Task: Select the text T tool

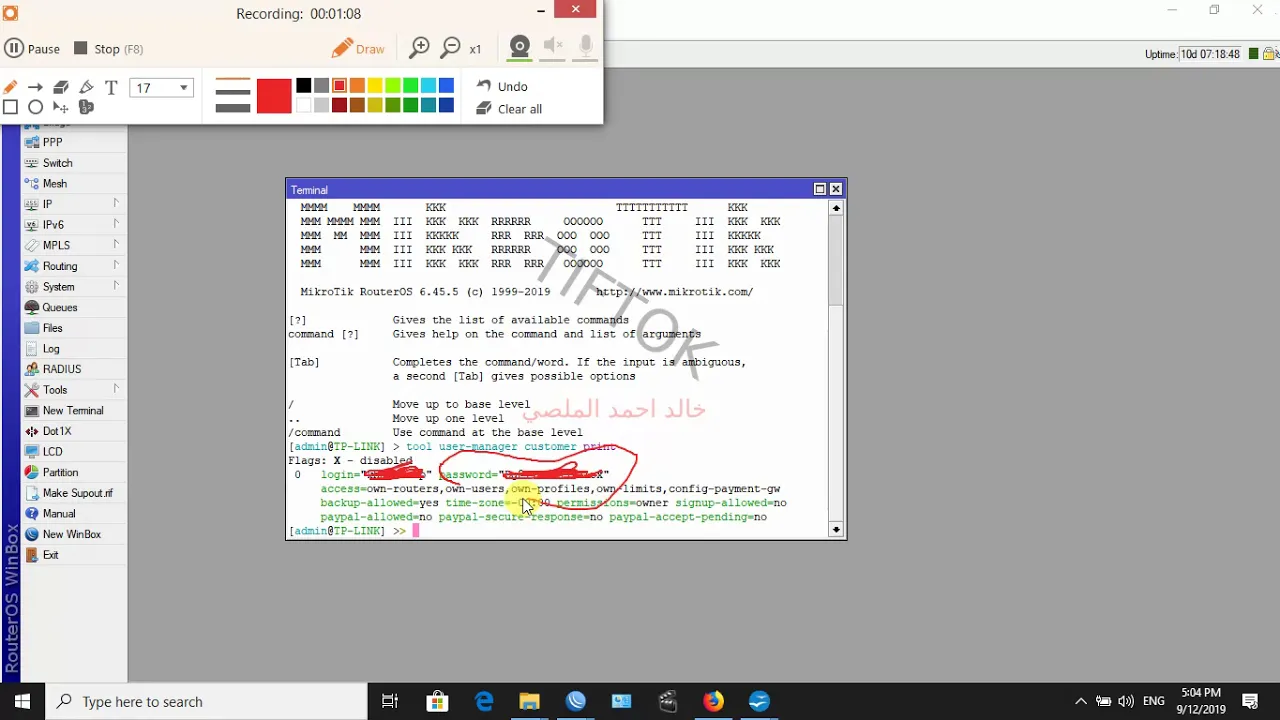Action: click(111, 88)
